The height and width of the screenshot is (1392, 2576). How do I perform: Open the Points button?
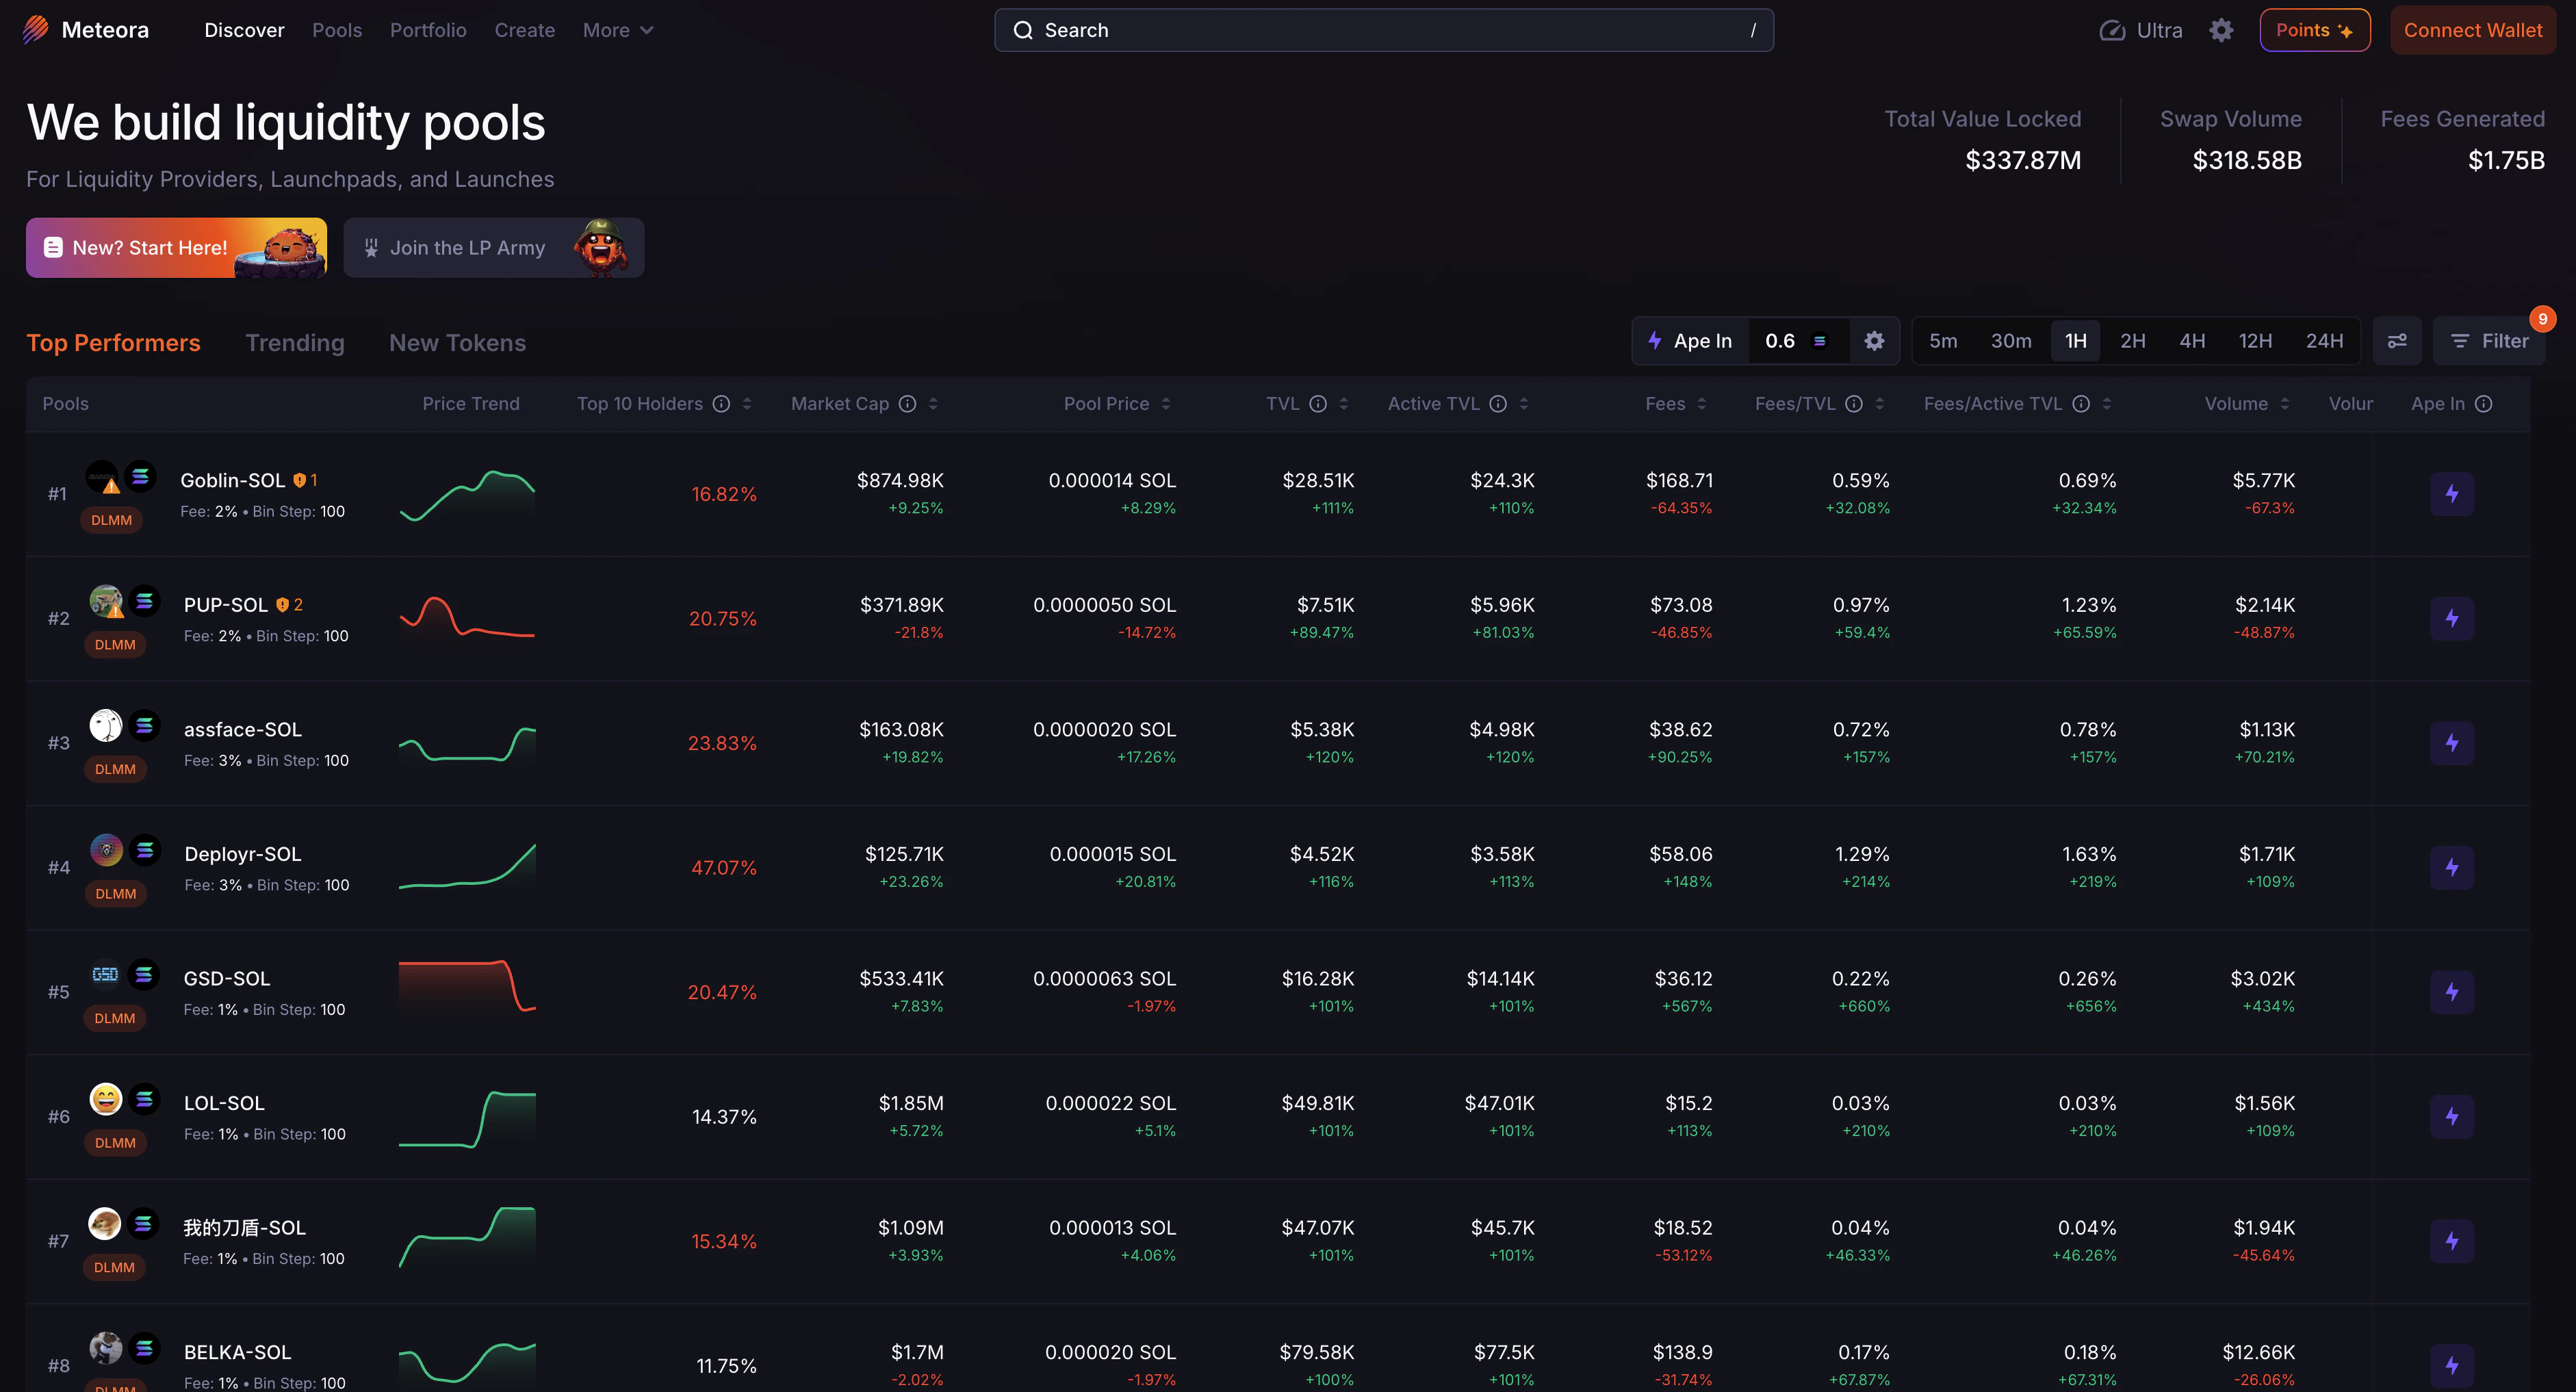tap(2315, 30)
